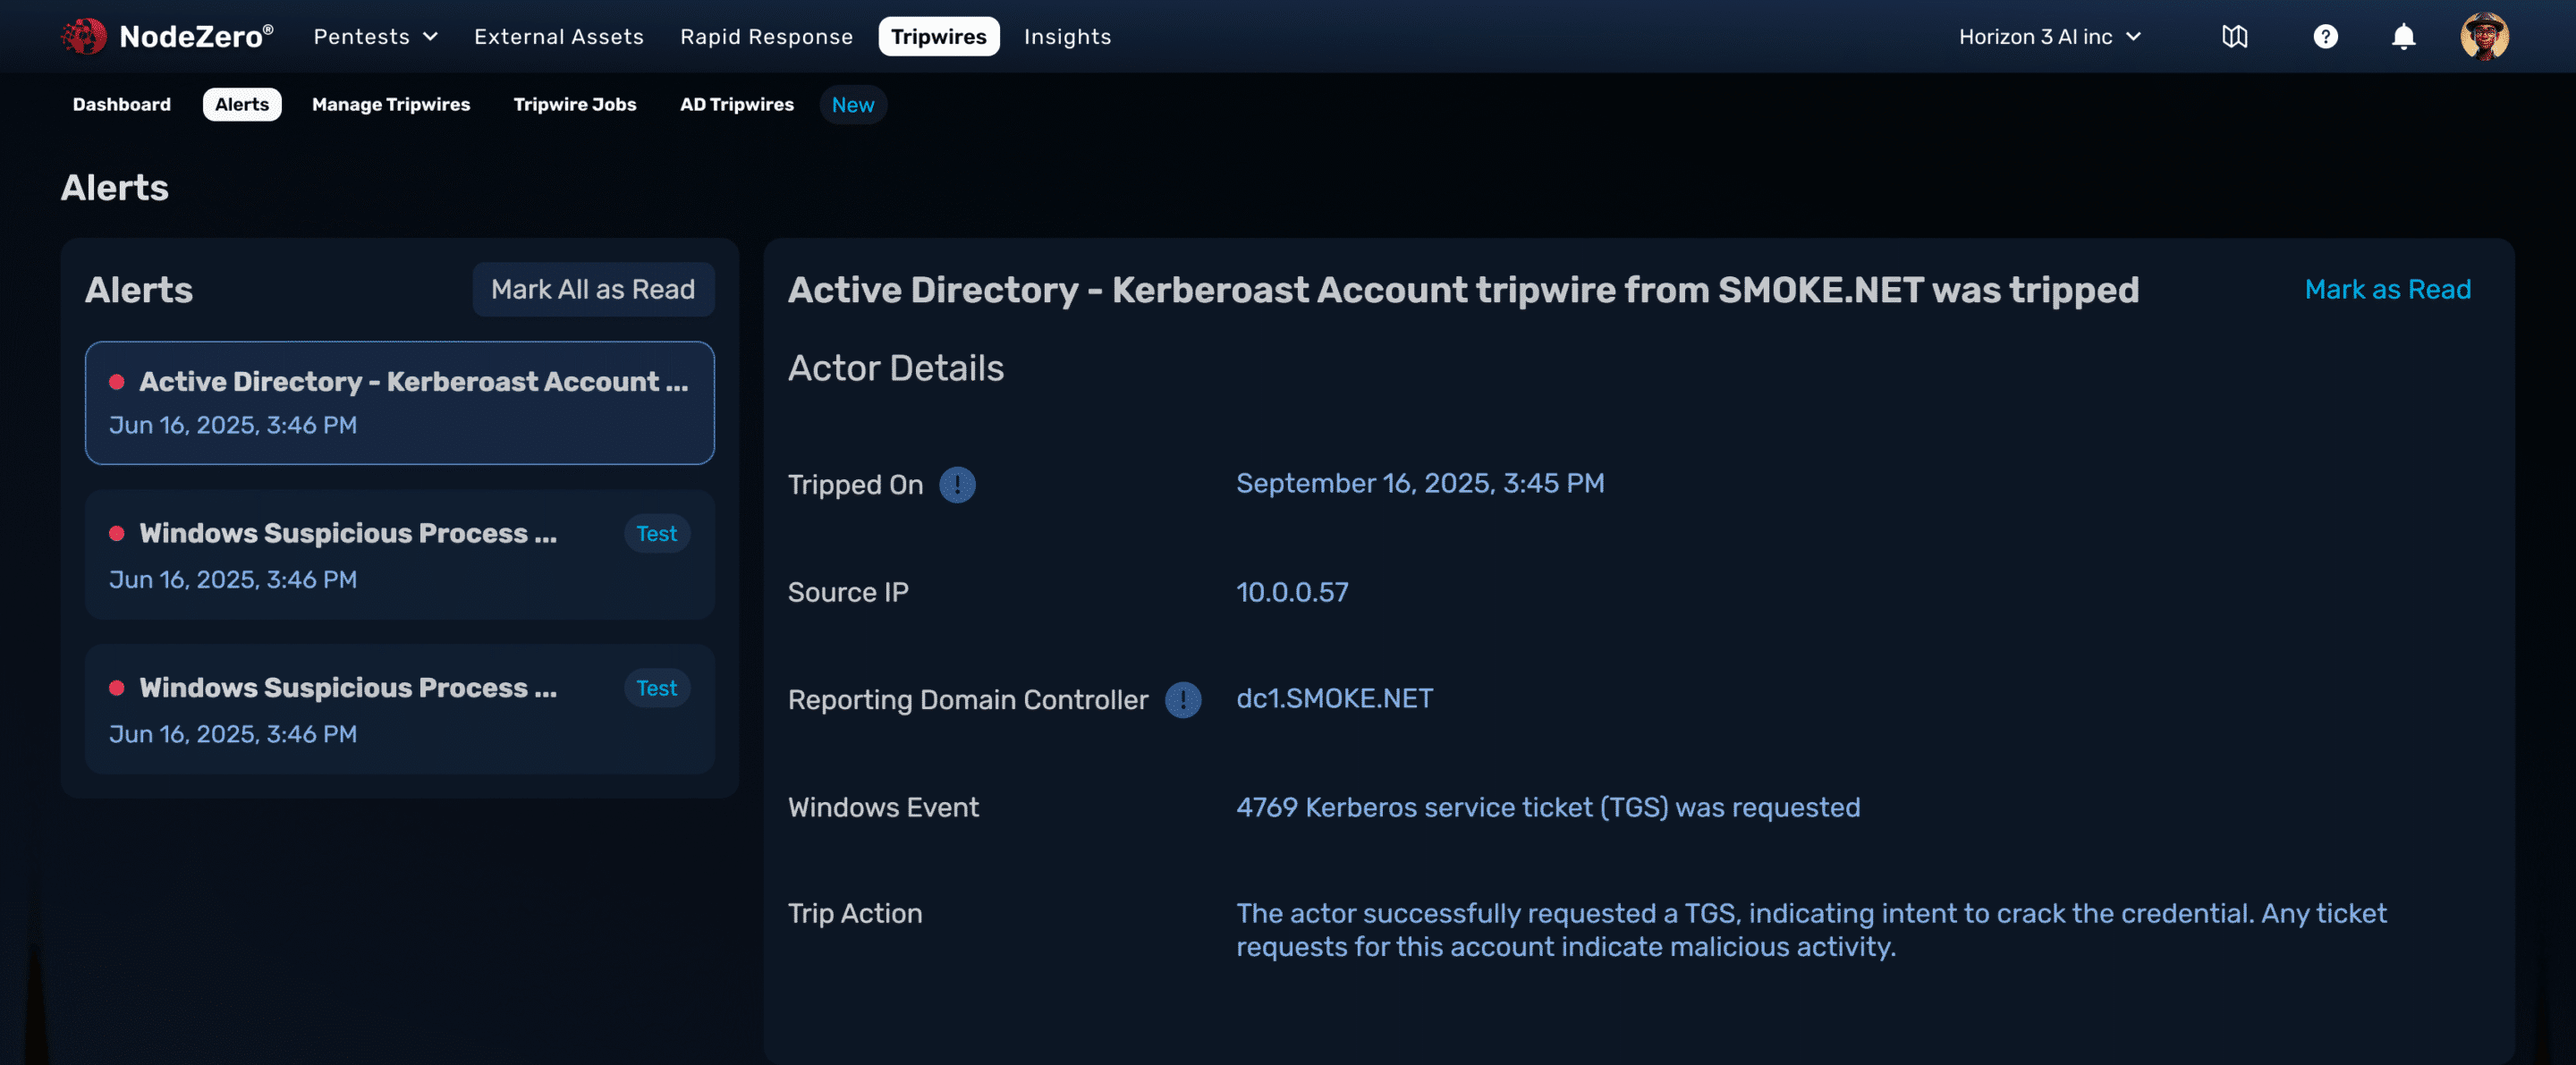
Task: Click the Reporting Domain Controller info icon
Action: click(x=1182, y=700)
